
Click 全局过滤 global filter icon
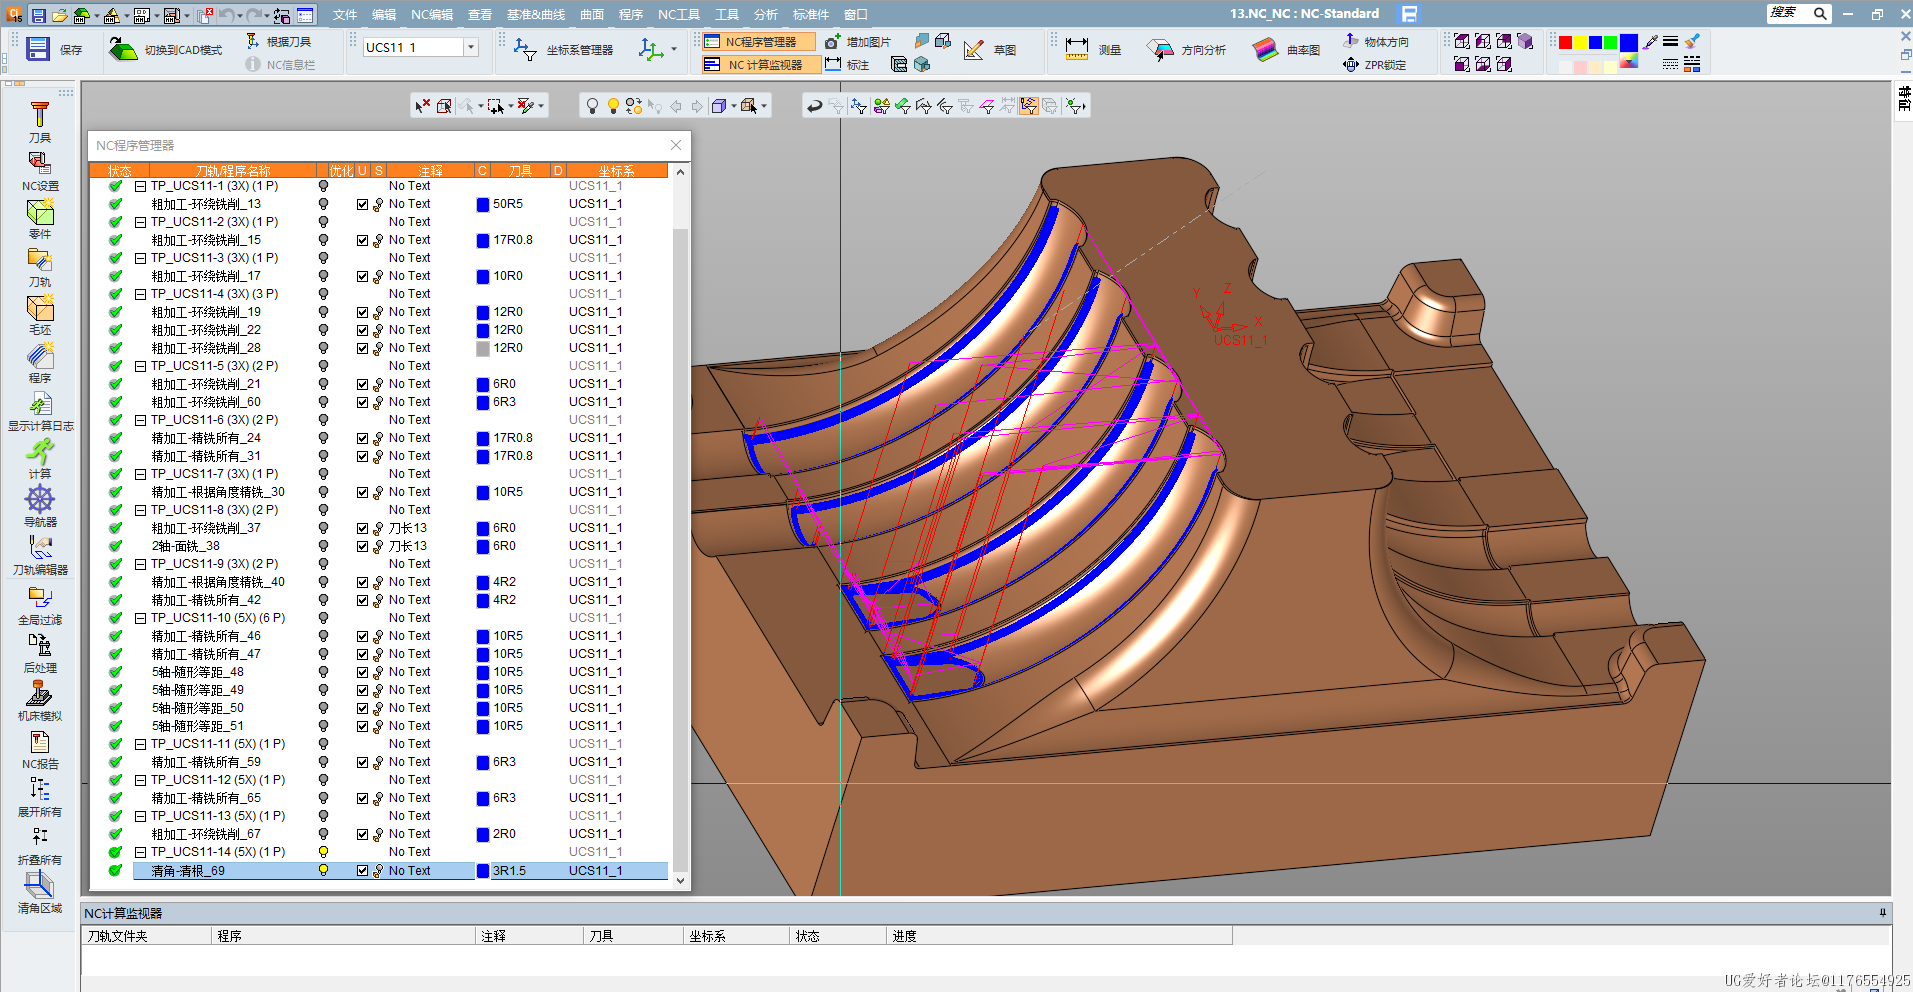pyautogui.click(x=40, y=605)
